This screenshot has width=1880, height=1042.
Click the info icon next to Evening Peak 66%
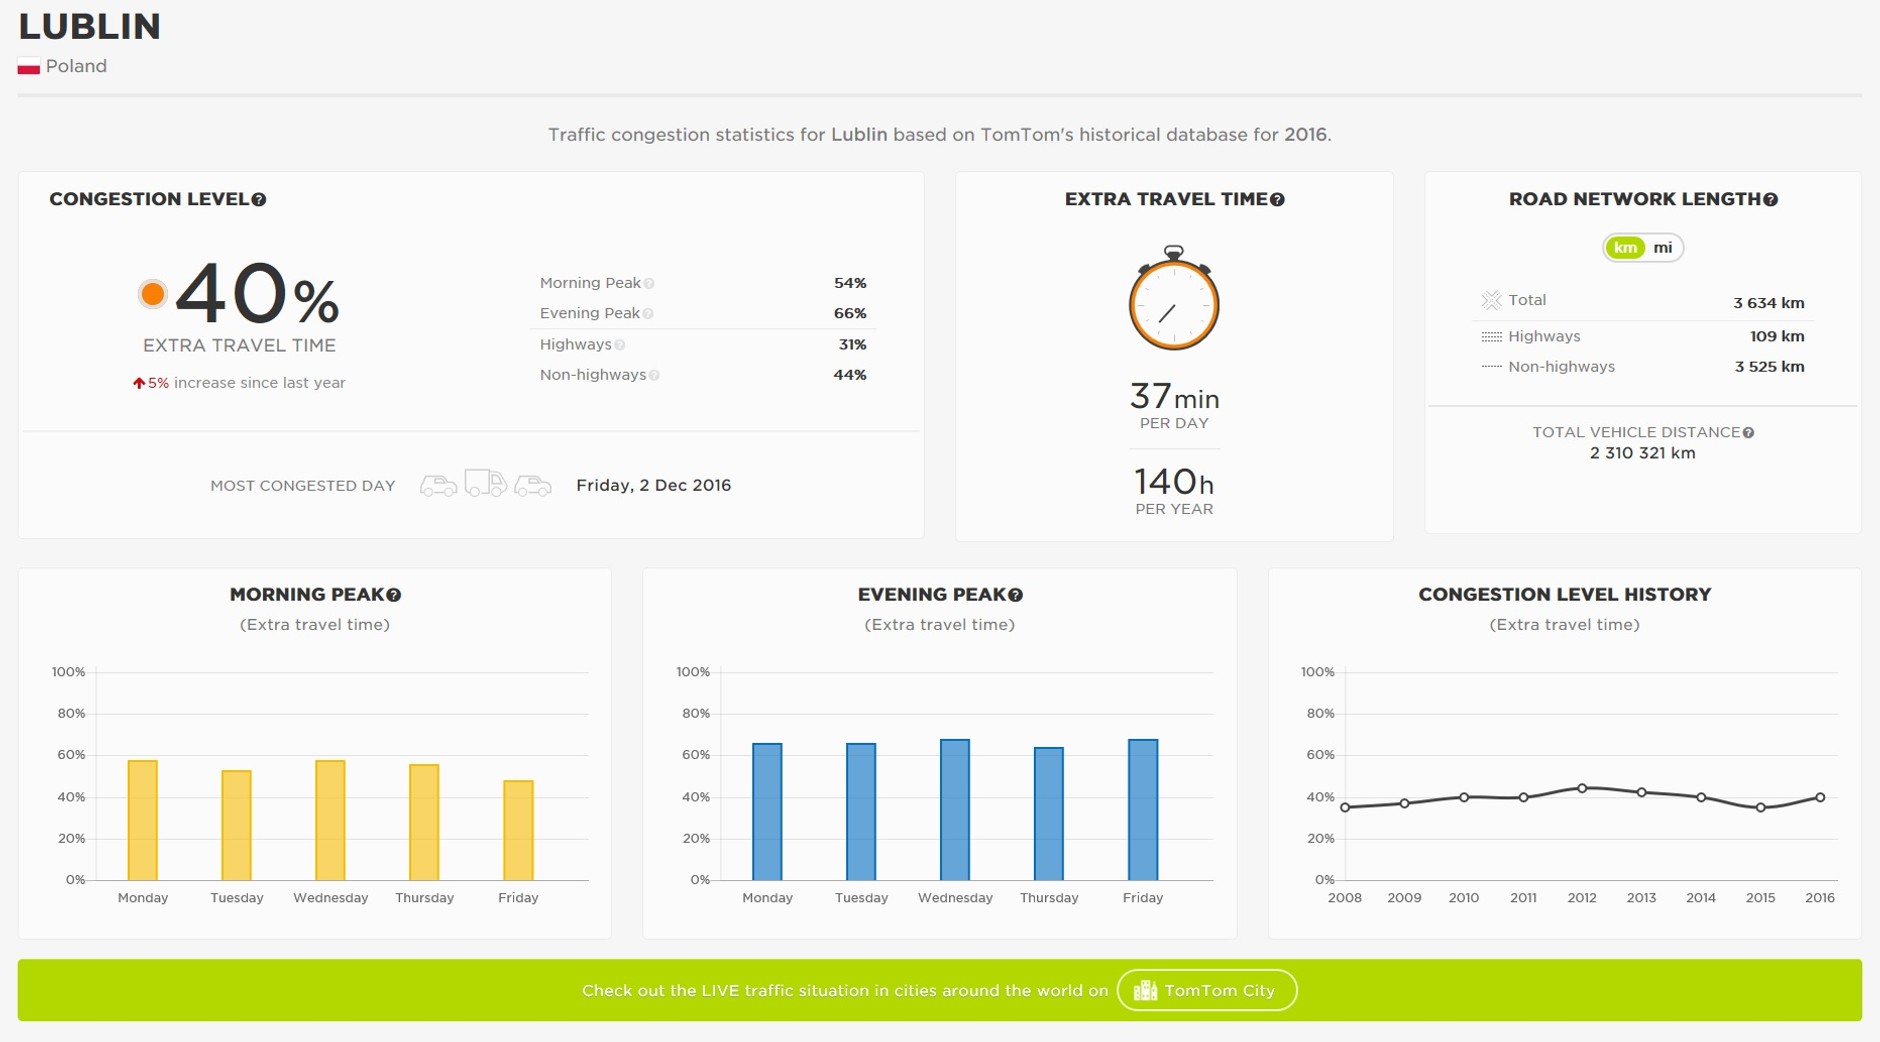click(x=648, y=314)
